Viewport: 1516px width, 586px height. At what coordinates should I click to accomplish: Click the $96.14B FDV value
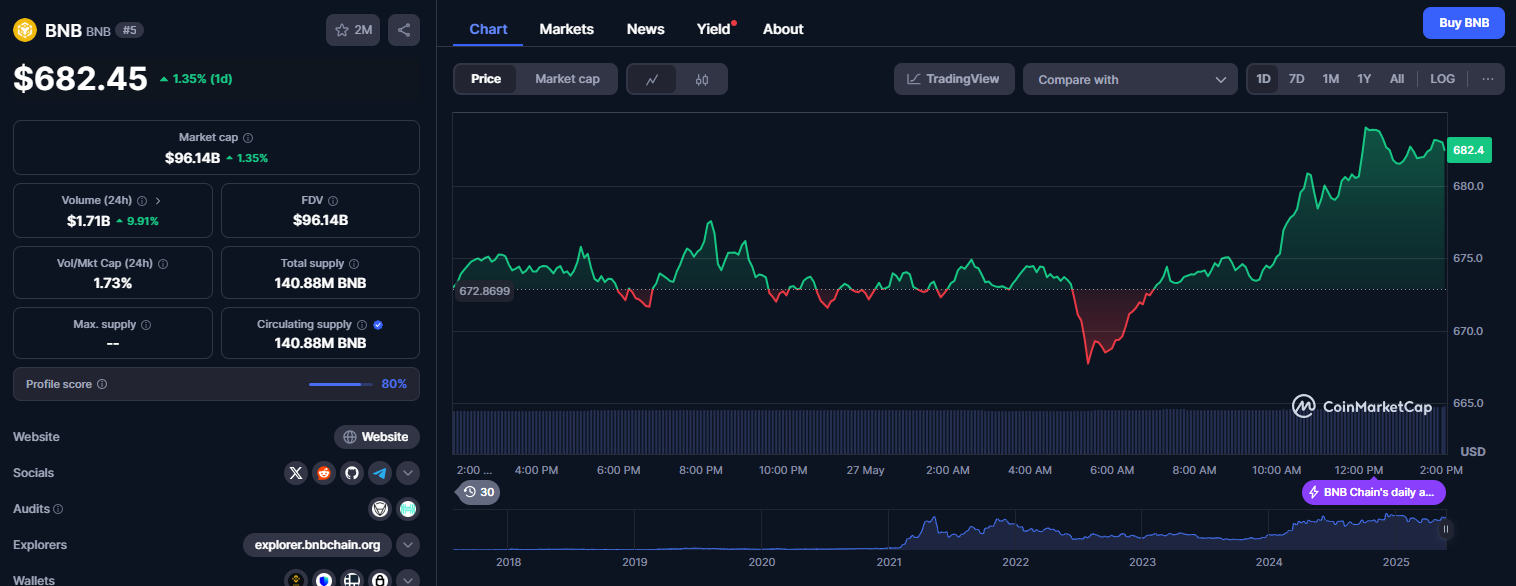tap(320, 220)
